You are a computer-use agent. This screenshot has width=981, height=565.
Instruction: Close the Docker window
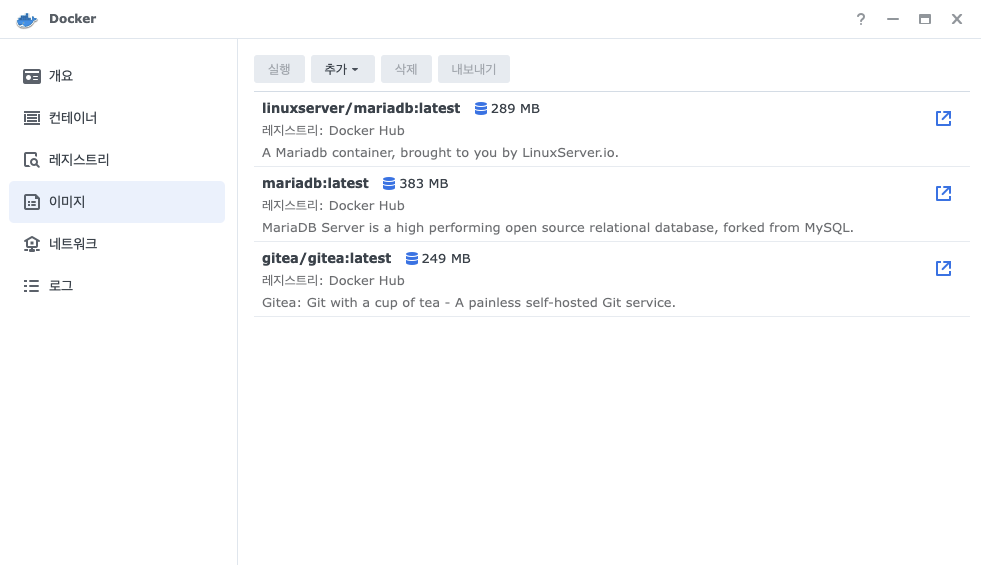tap(957, 19)
